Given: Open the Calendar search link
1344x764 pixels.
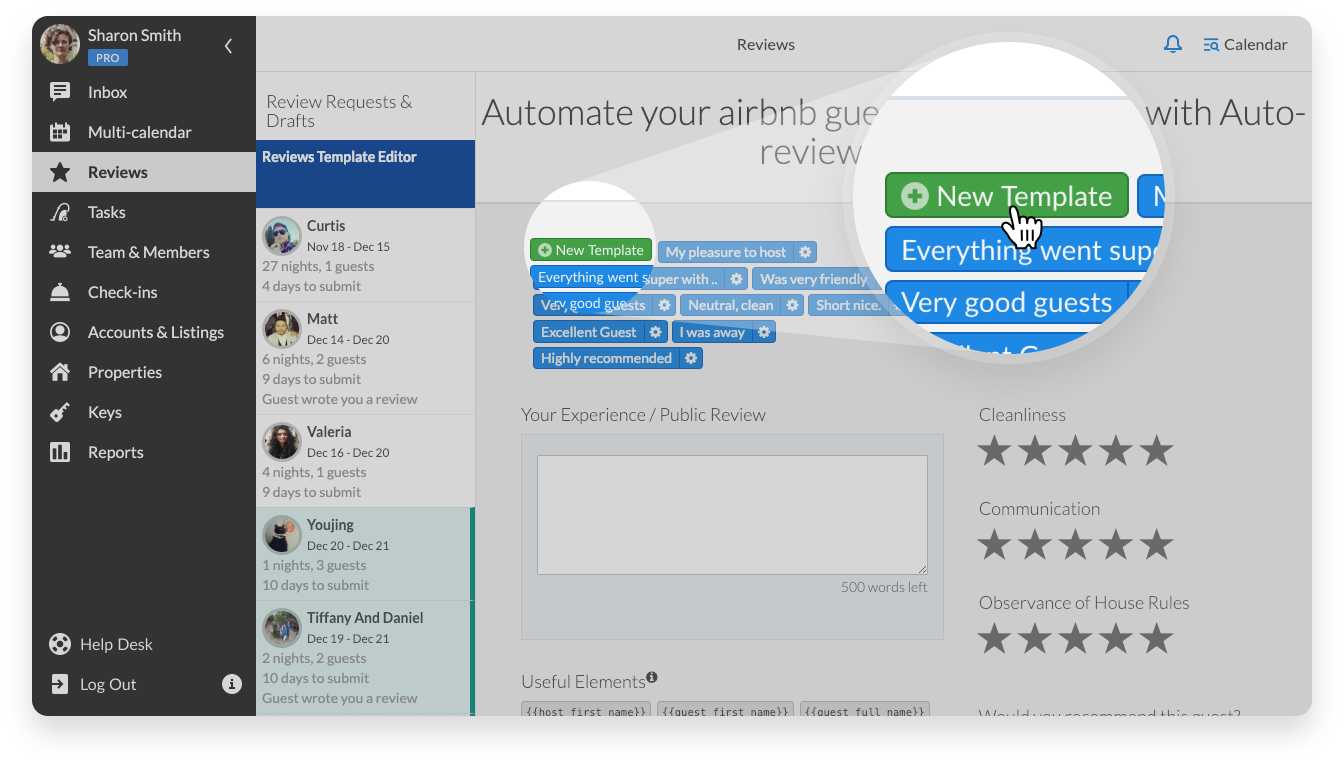Looking at the screenshot, I should 1245,44.
